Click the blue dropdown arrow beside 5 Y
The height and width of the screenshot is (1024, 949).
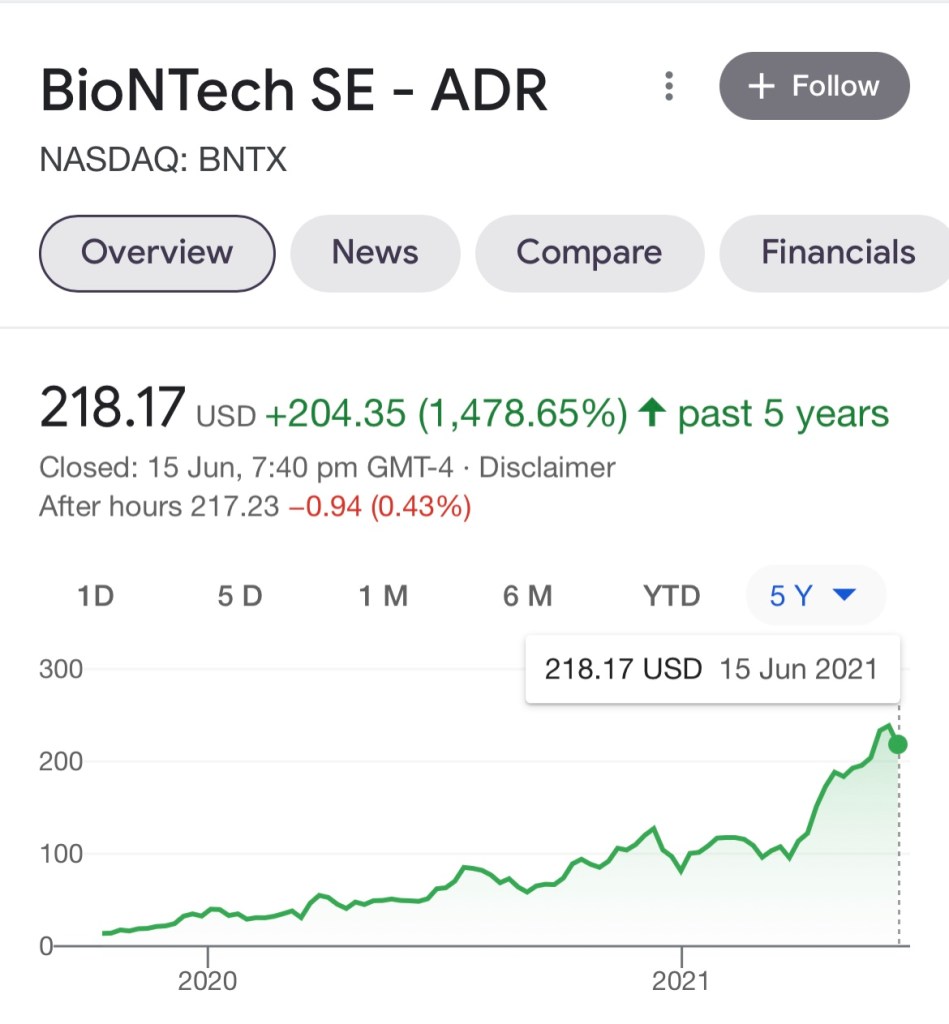[844, 596]
